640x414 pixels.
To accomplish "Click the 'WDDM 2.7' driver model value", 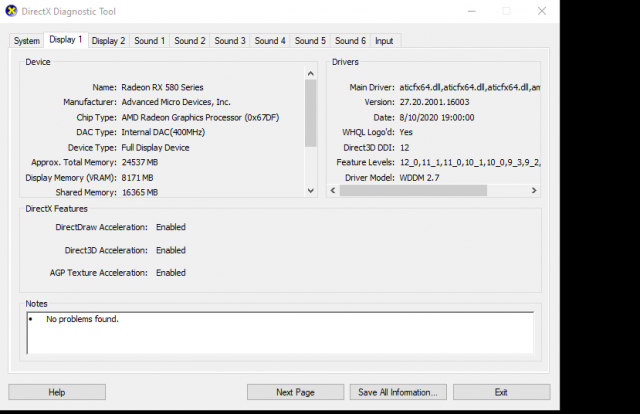I will [419, 178].
